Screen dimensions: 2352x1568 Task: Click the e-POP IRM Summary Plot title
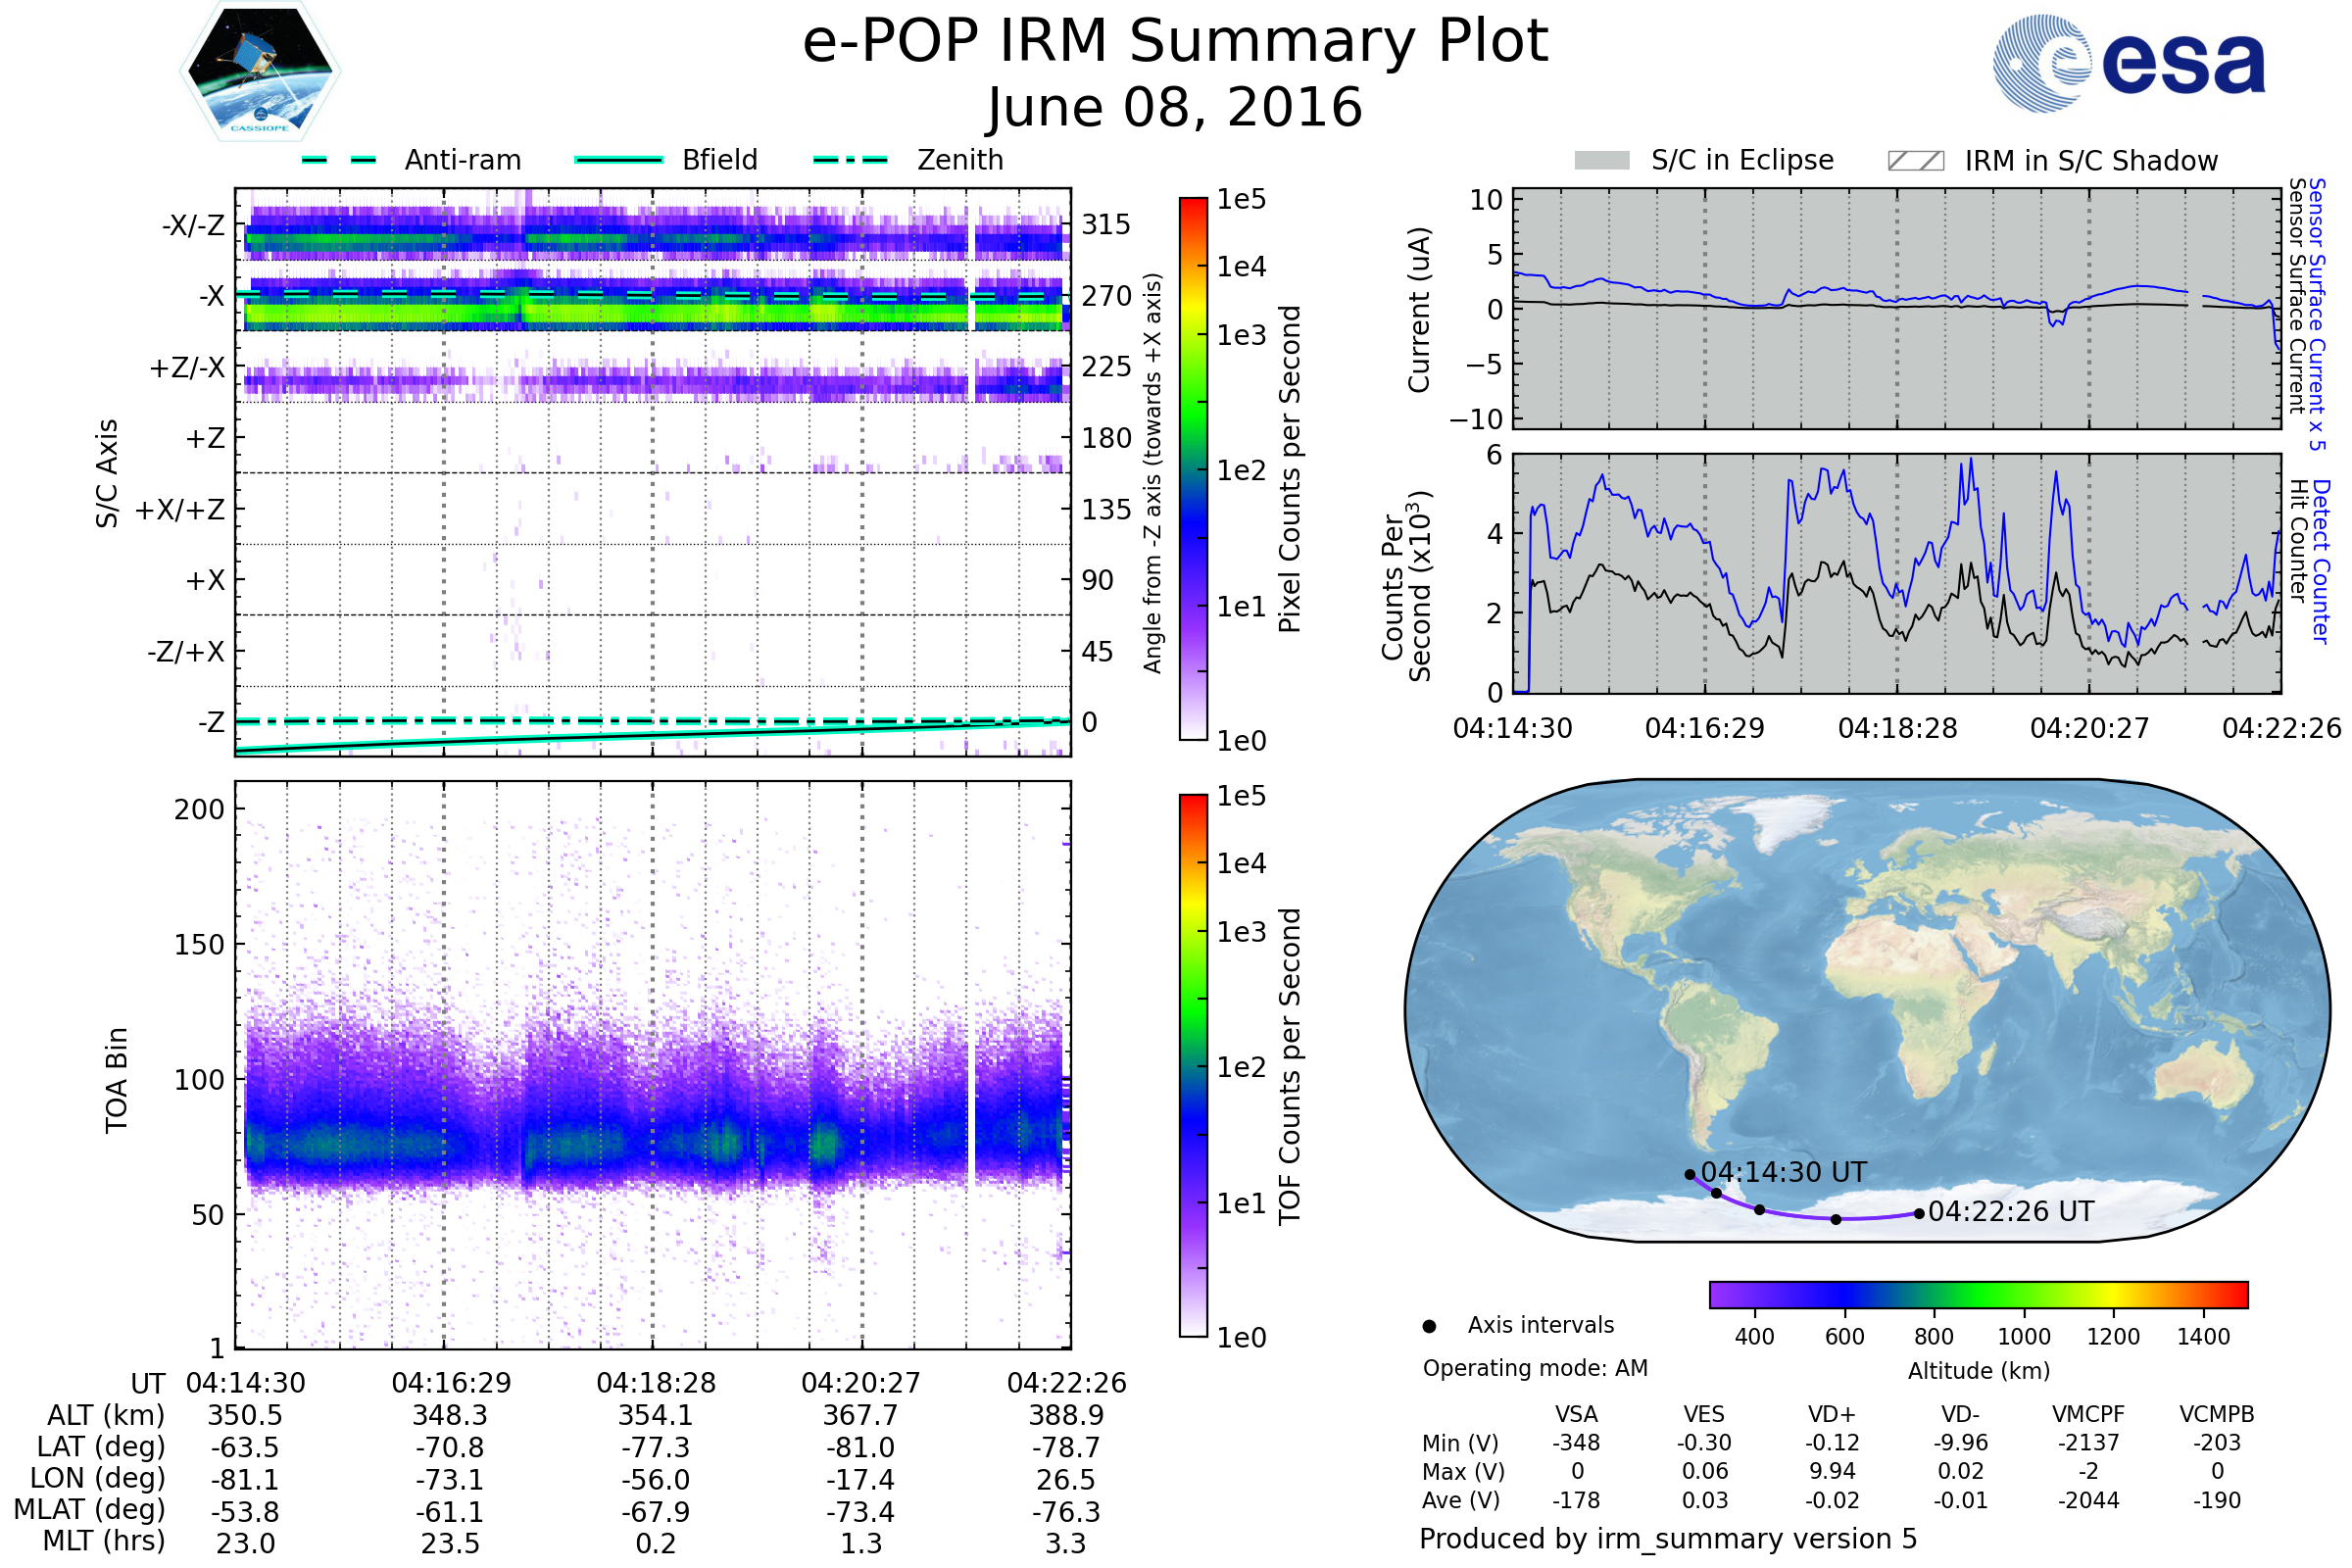1175,42
